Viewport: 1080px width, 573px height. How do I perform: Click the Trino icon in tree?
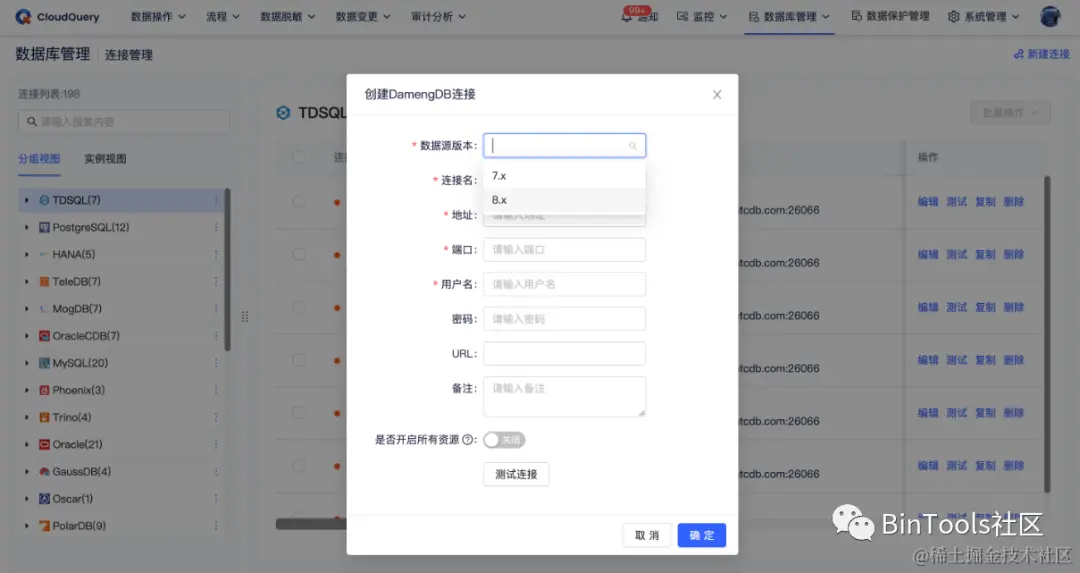(x=44, y=417)
